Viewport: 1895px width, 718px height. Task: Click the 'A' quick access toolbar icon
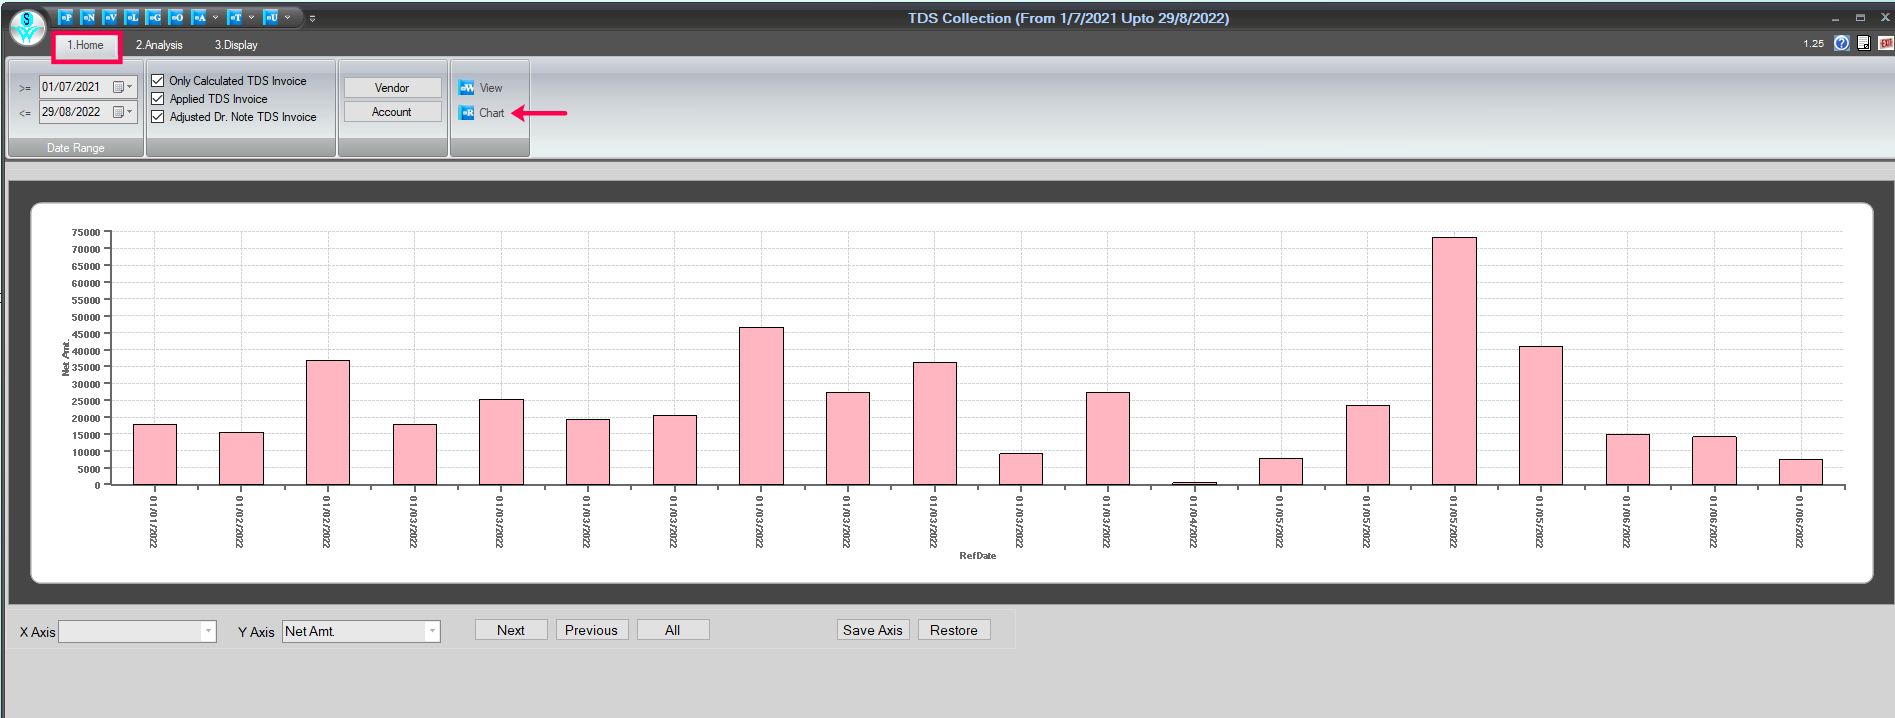[199, 17]
